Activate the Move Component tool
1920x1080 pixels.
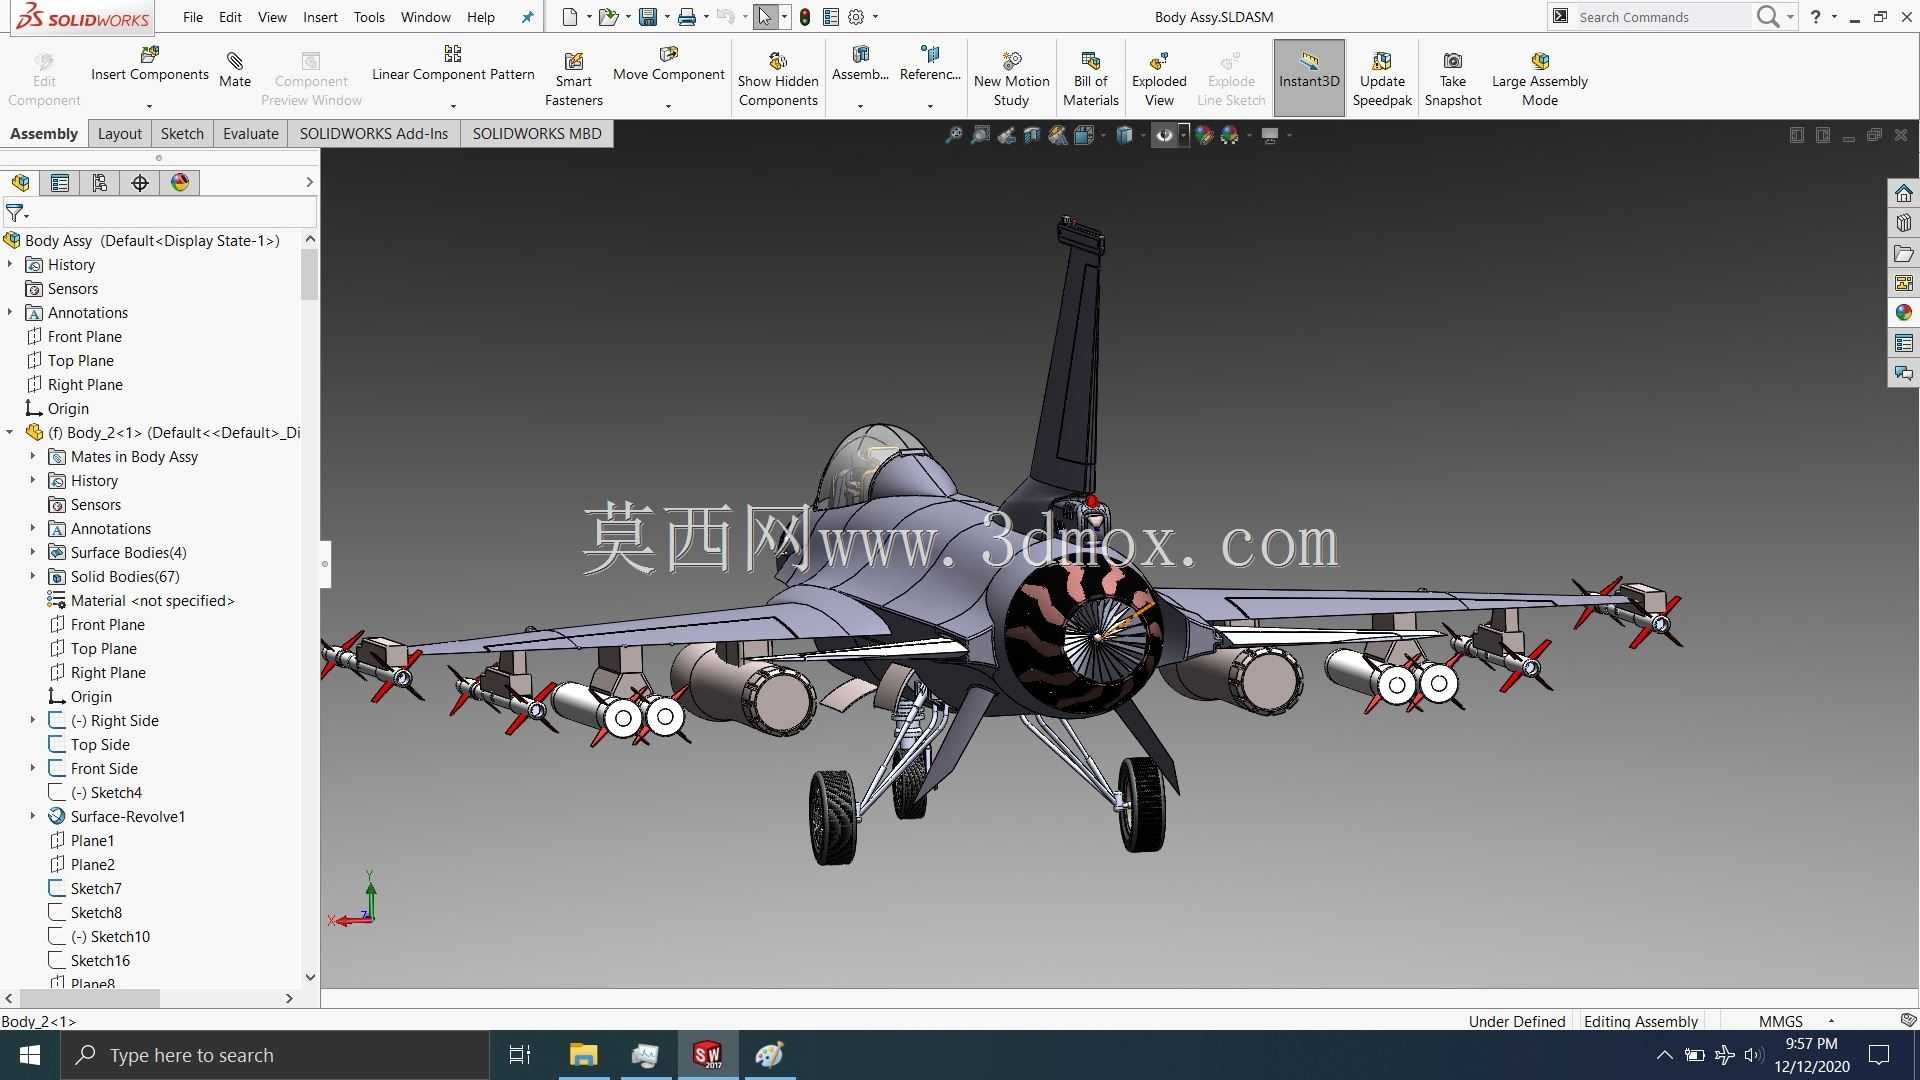coord(668,64)
